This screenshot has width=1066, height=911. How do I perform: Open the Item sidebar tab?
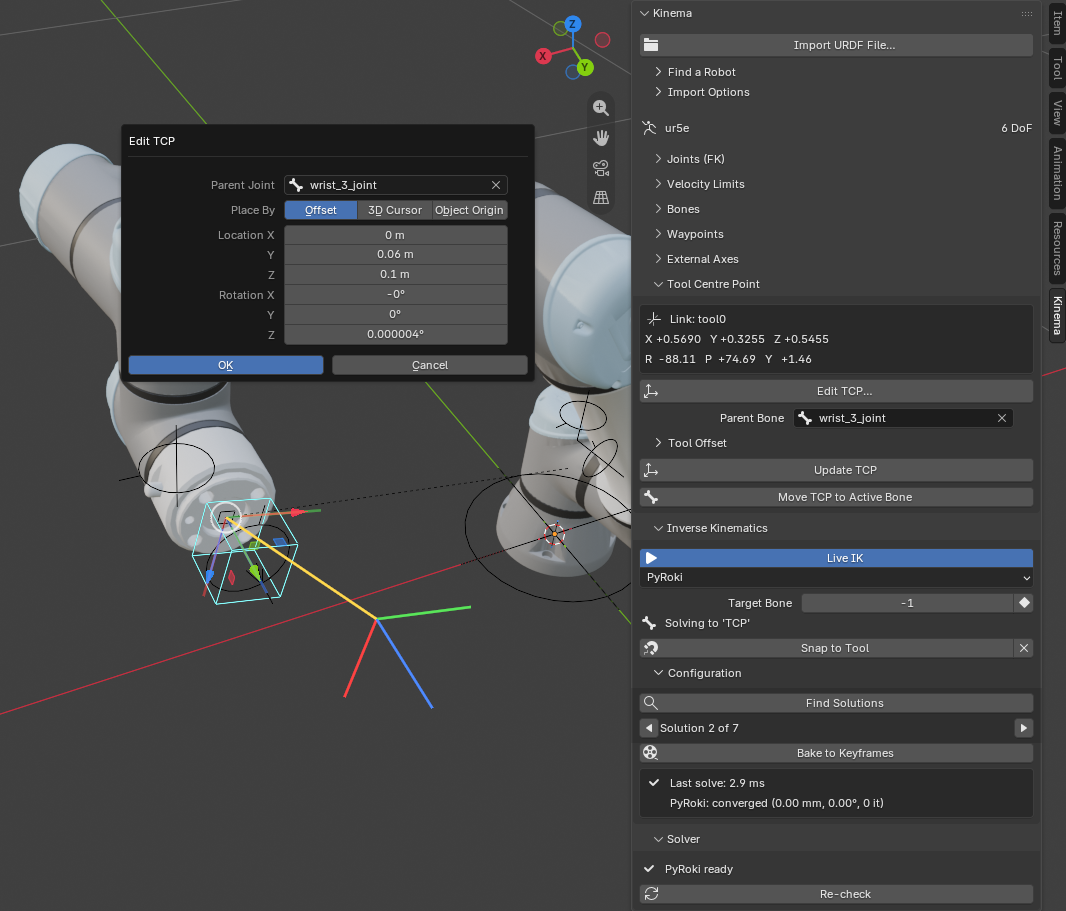point(1057,21)
